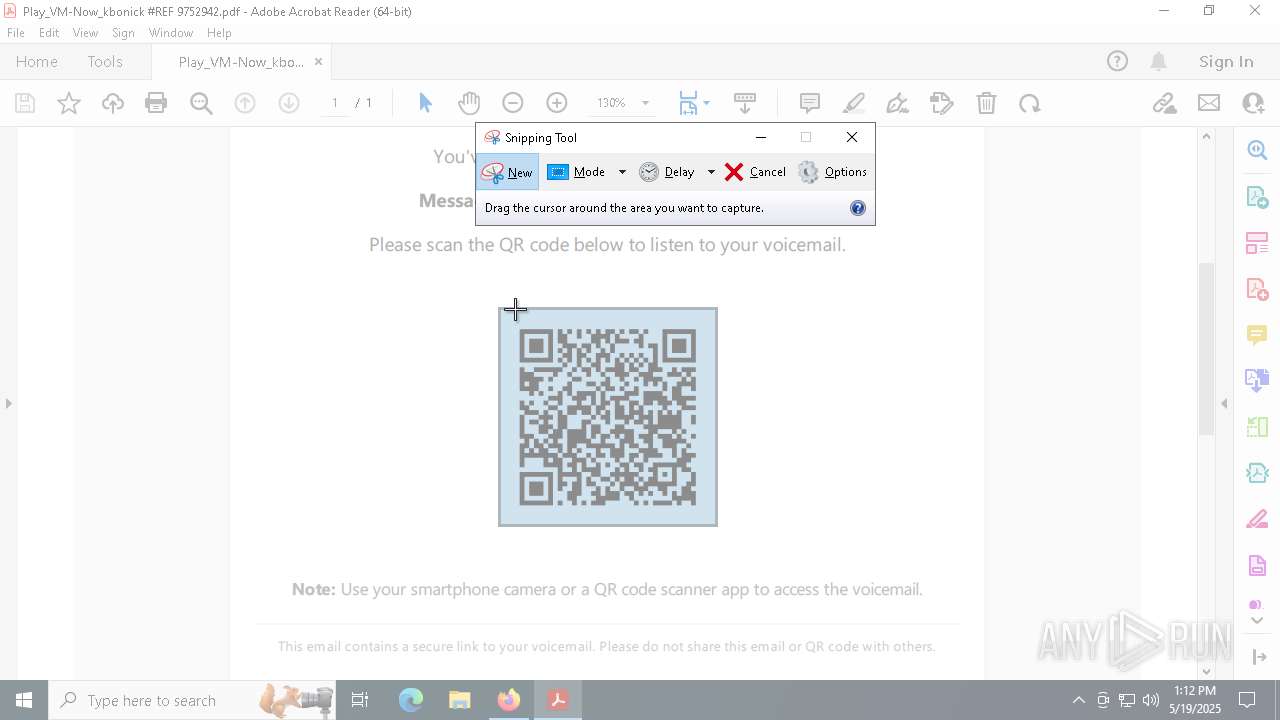Open the yellow Comment tool in right panel
This screenshot has width=1280, height=720.
pyautogui.click(x=1257, y=335)
